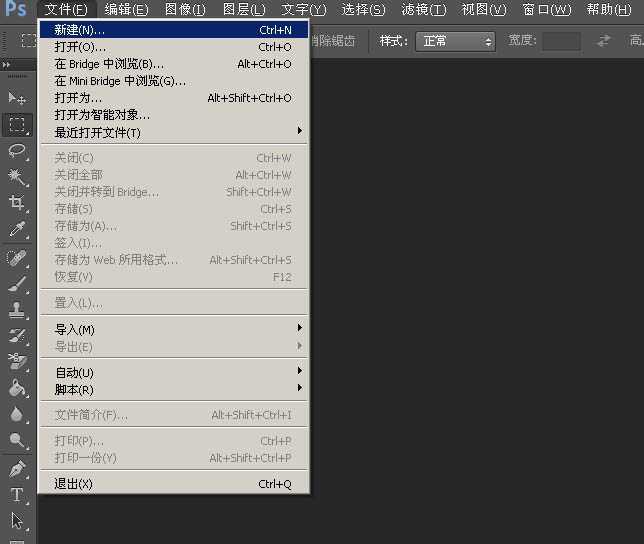Click the swap width and height icon

[604, 41]
